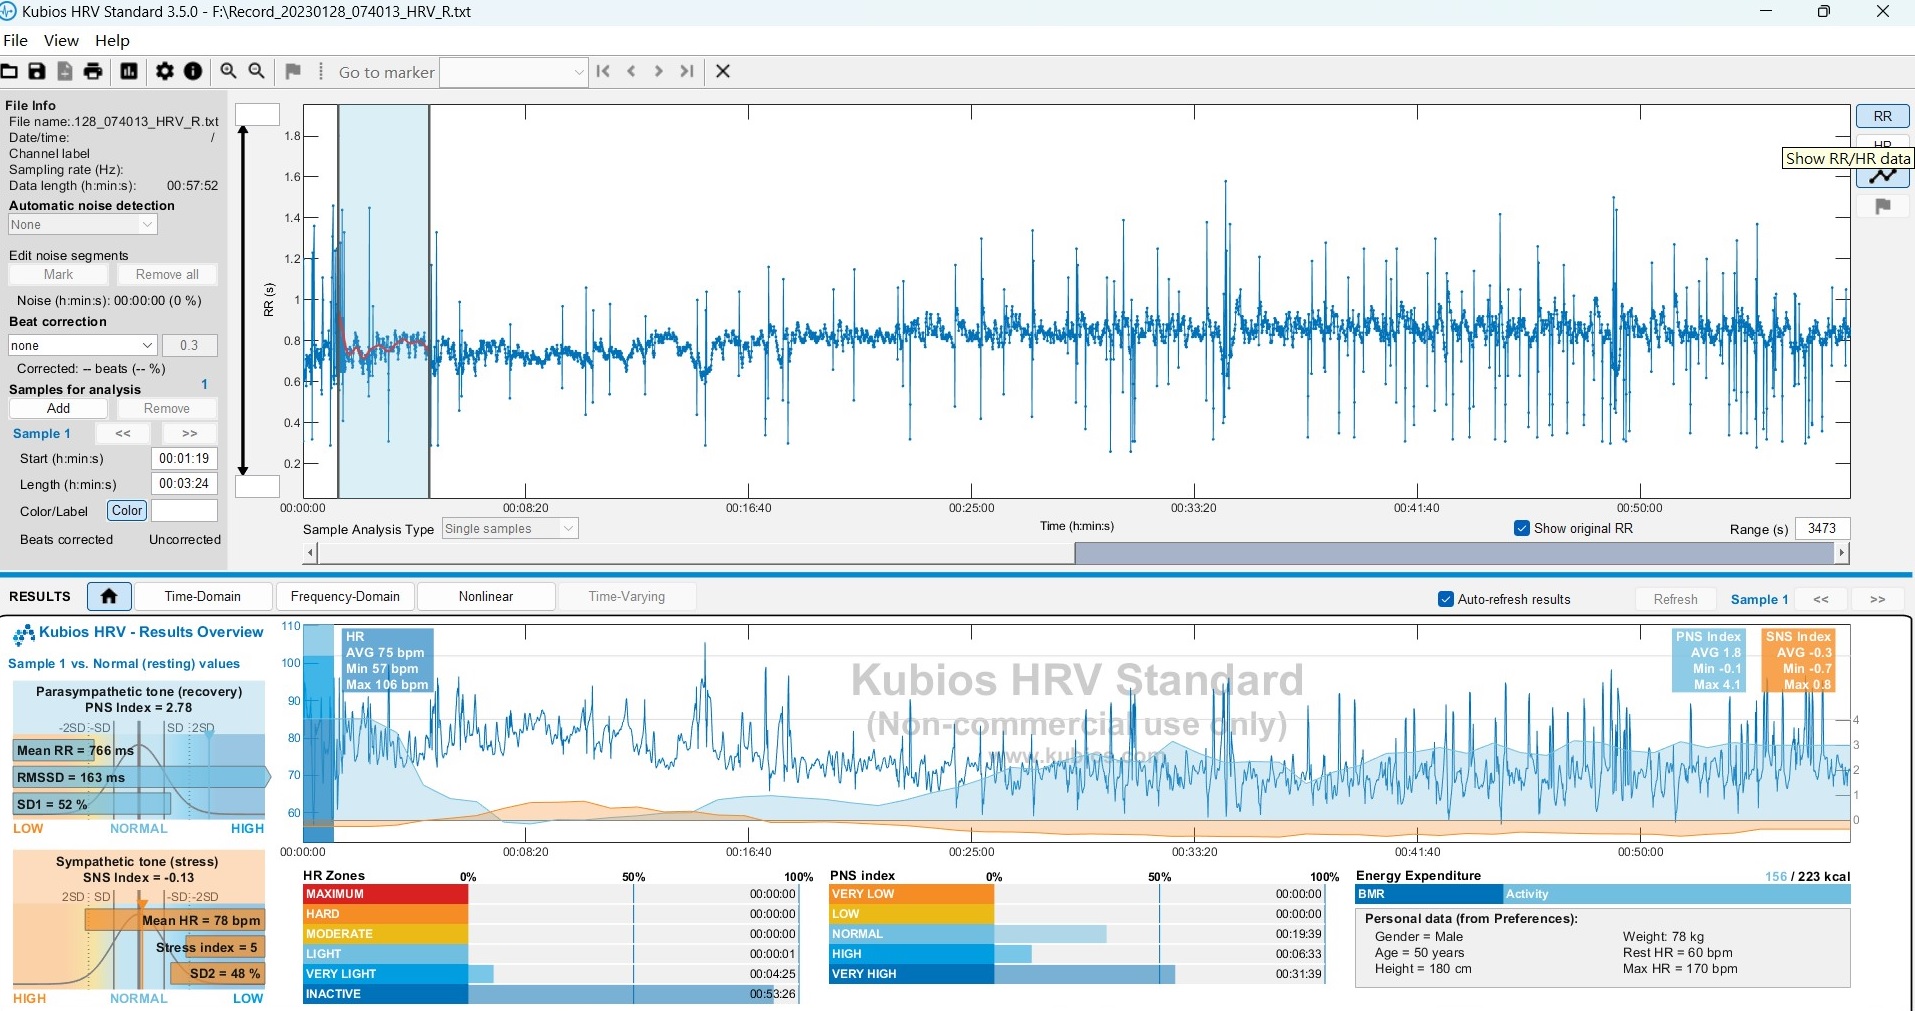Open the File menu
Screen dimensions: 1915x1011
tap(16, 40)
